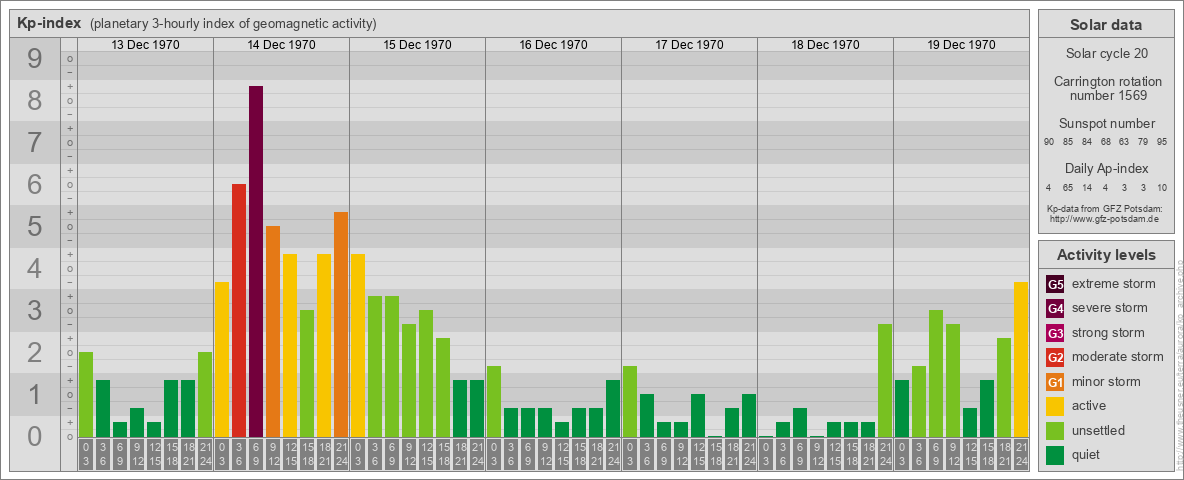The width and height of the screenshot is (1184, 480).
Task: Click the 17 Dec 0-3 light green bar
Action: click(x=630, y=402)
